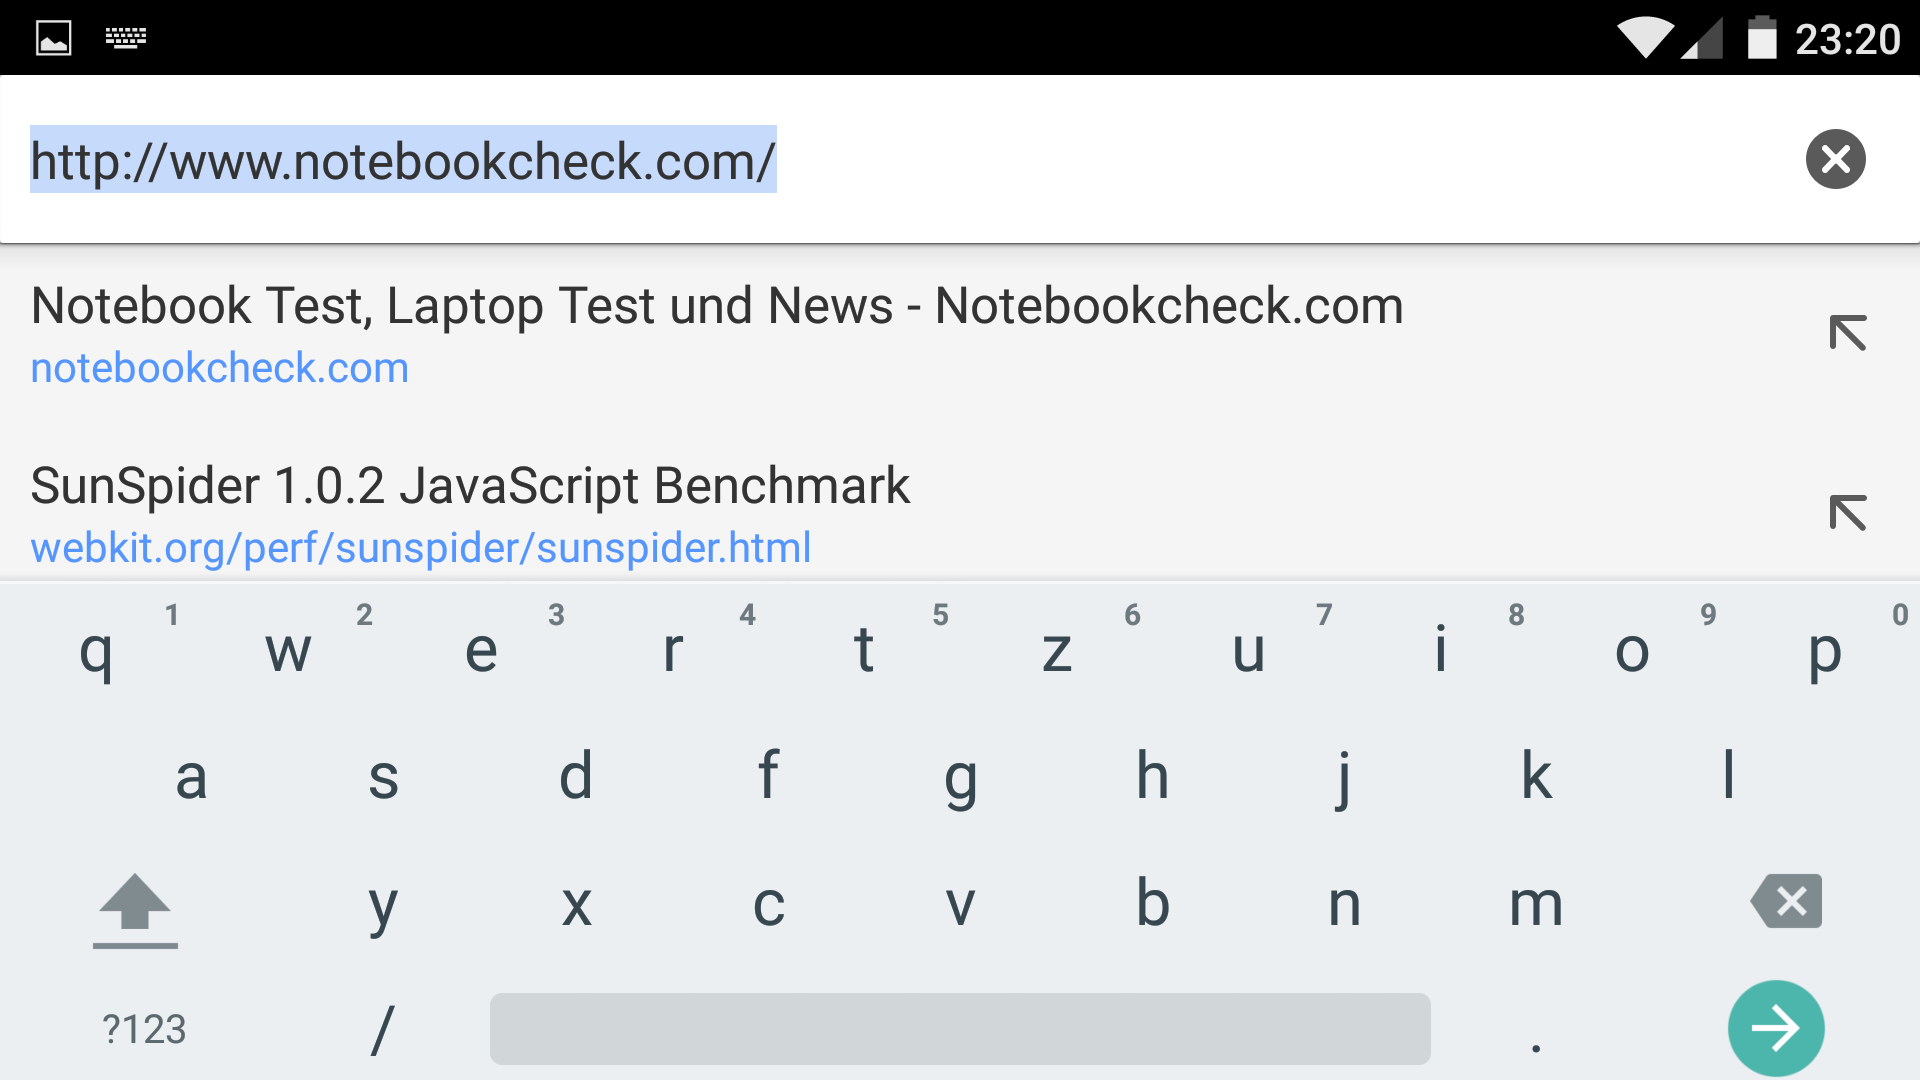Type the letter q key
The height and width of the screenshot is (1080, 1920).
(96, 651)
